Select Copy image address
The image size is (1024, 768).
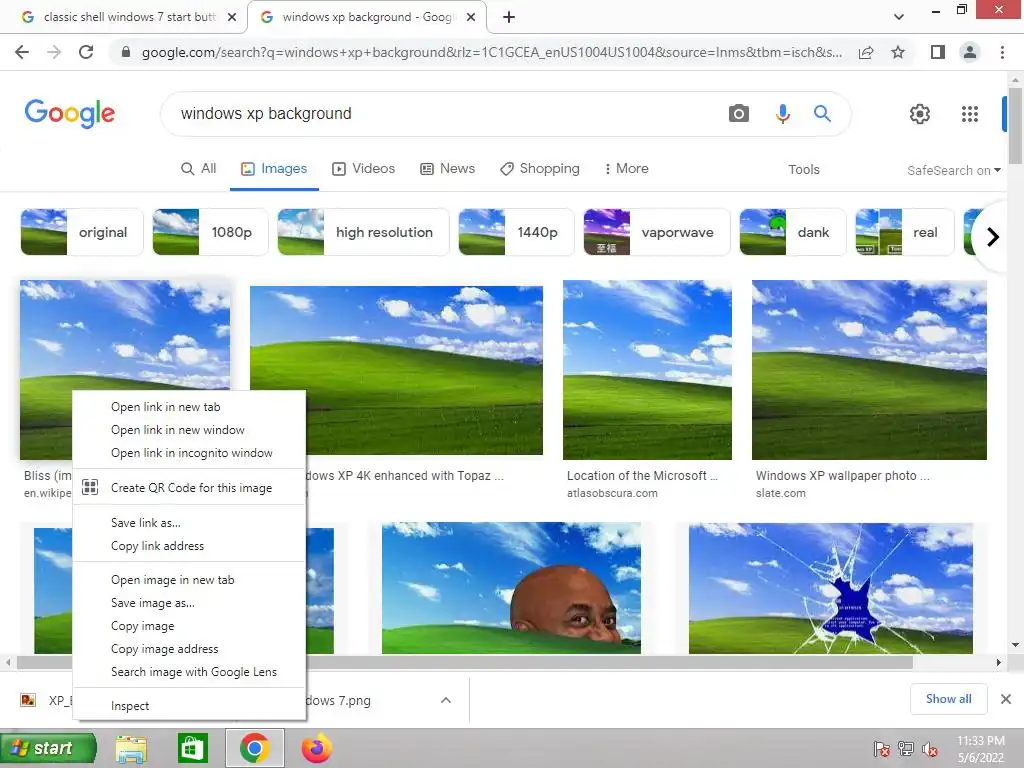tap(189, 648)
